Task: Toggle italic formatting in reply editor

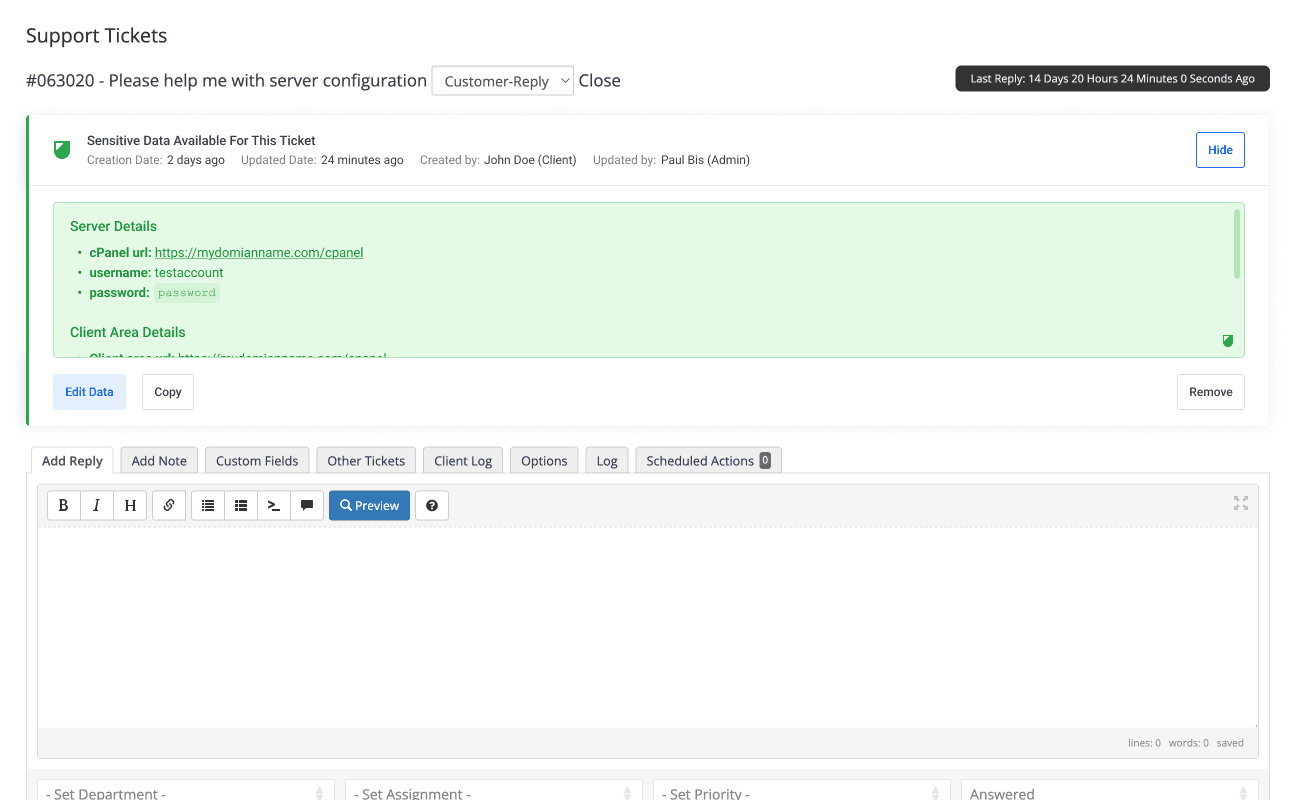Action: coord(97,506)
